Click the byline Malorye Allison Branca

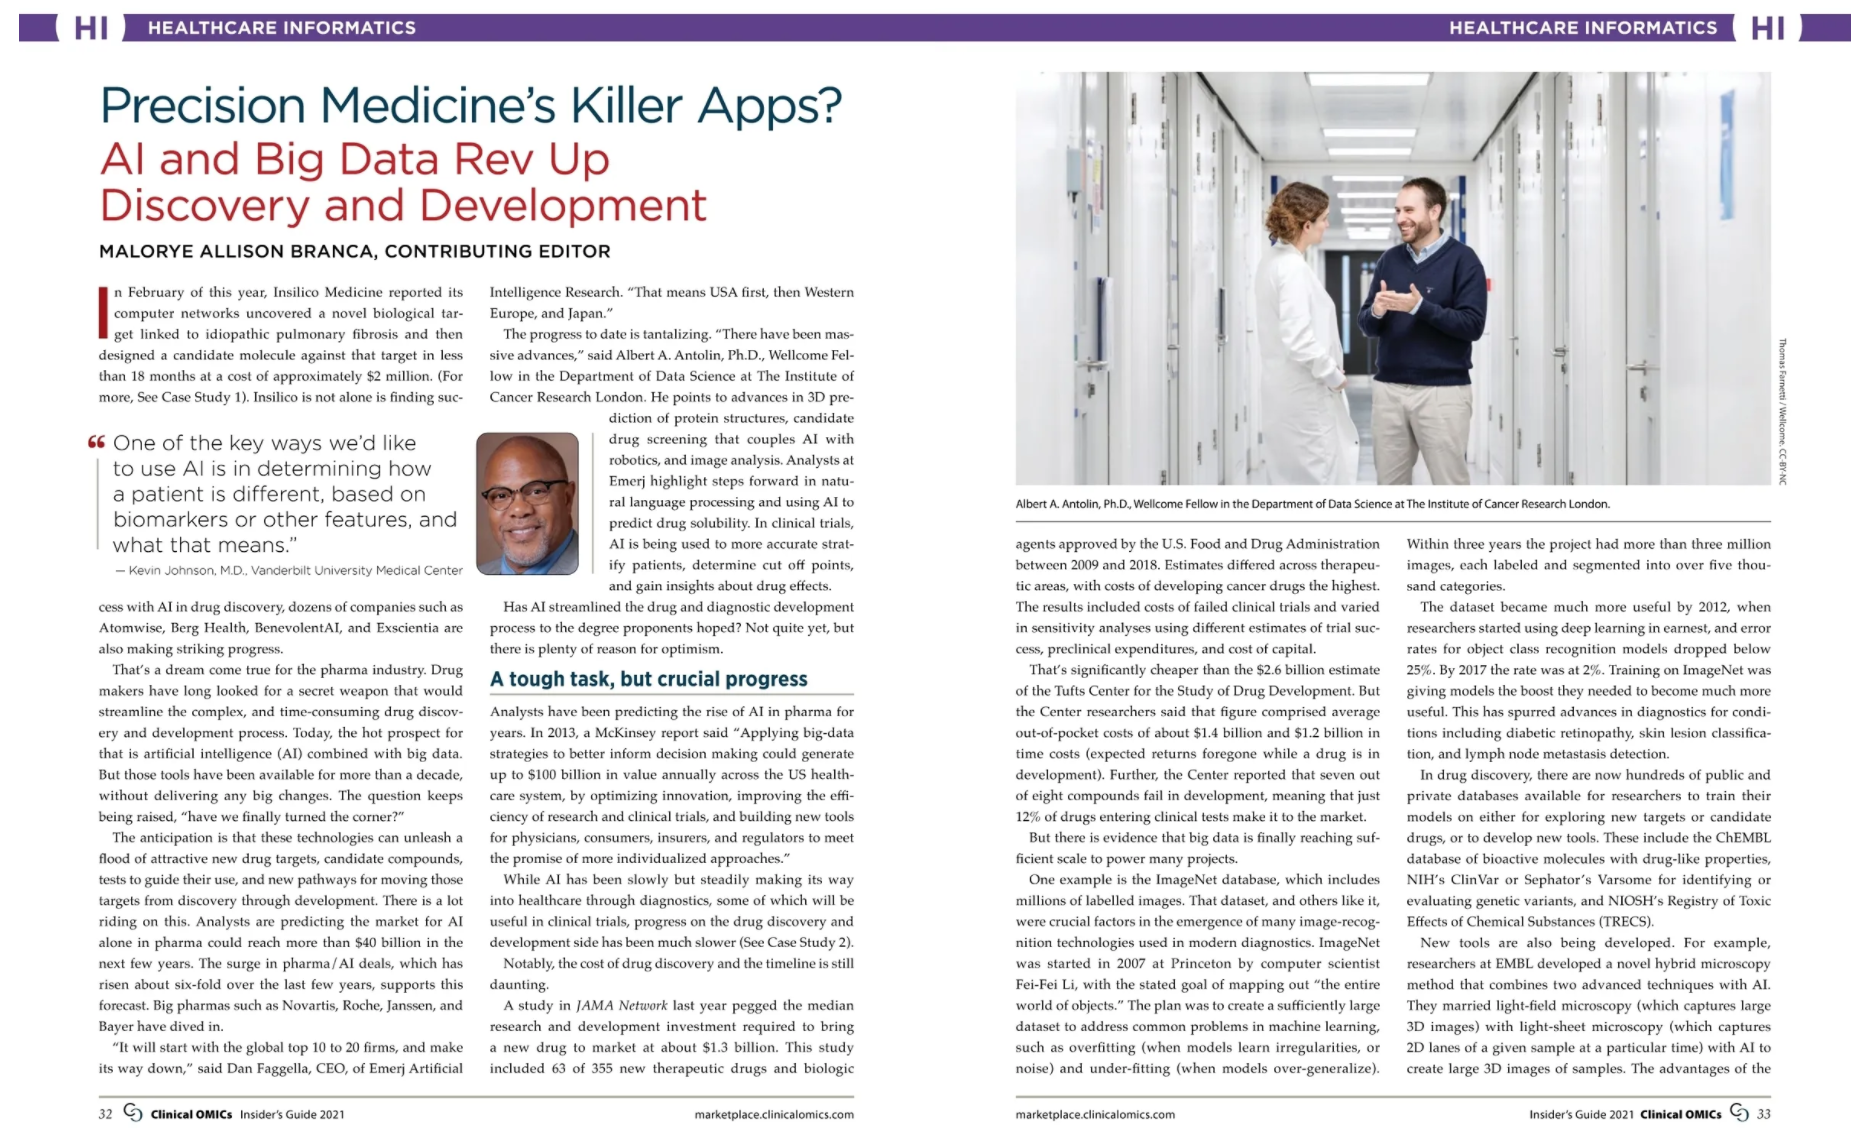click(355, 251)
